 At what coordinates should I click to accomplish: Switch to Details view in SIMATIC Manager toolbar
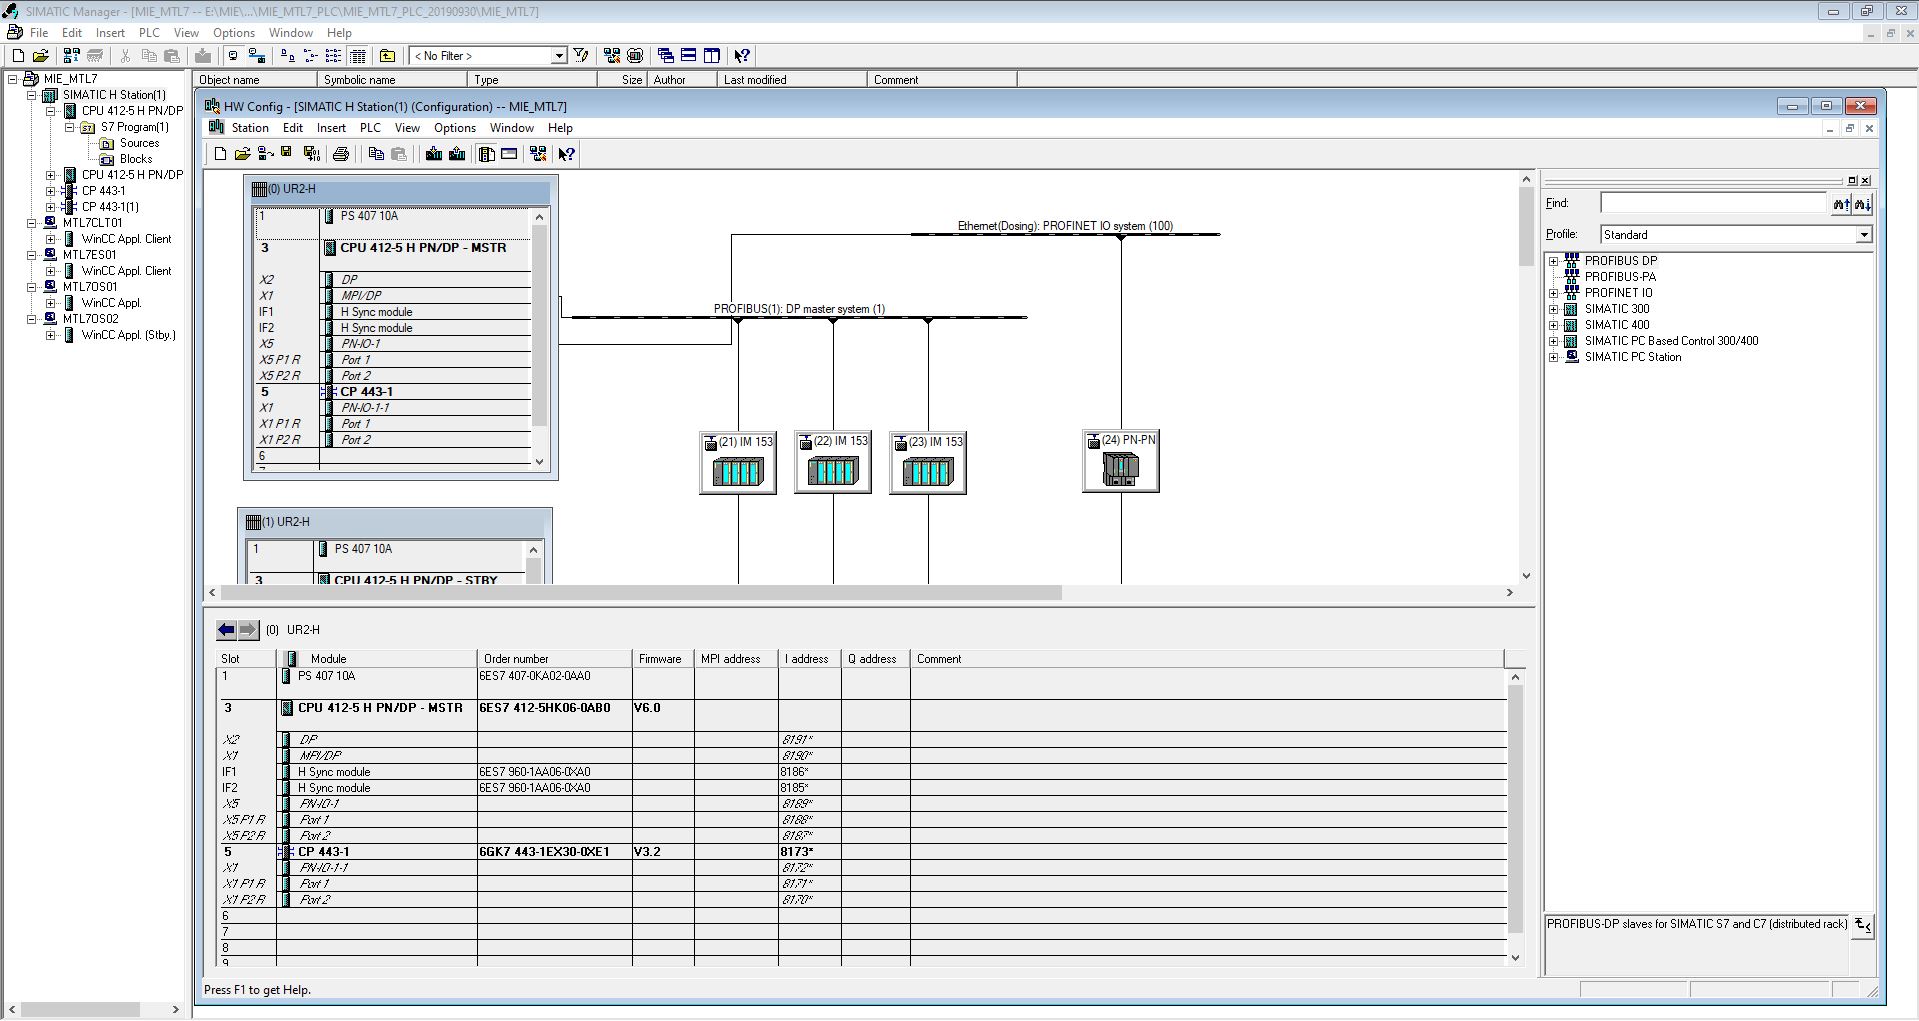[358, 56]
